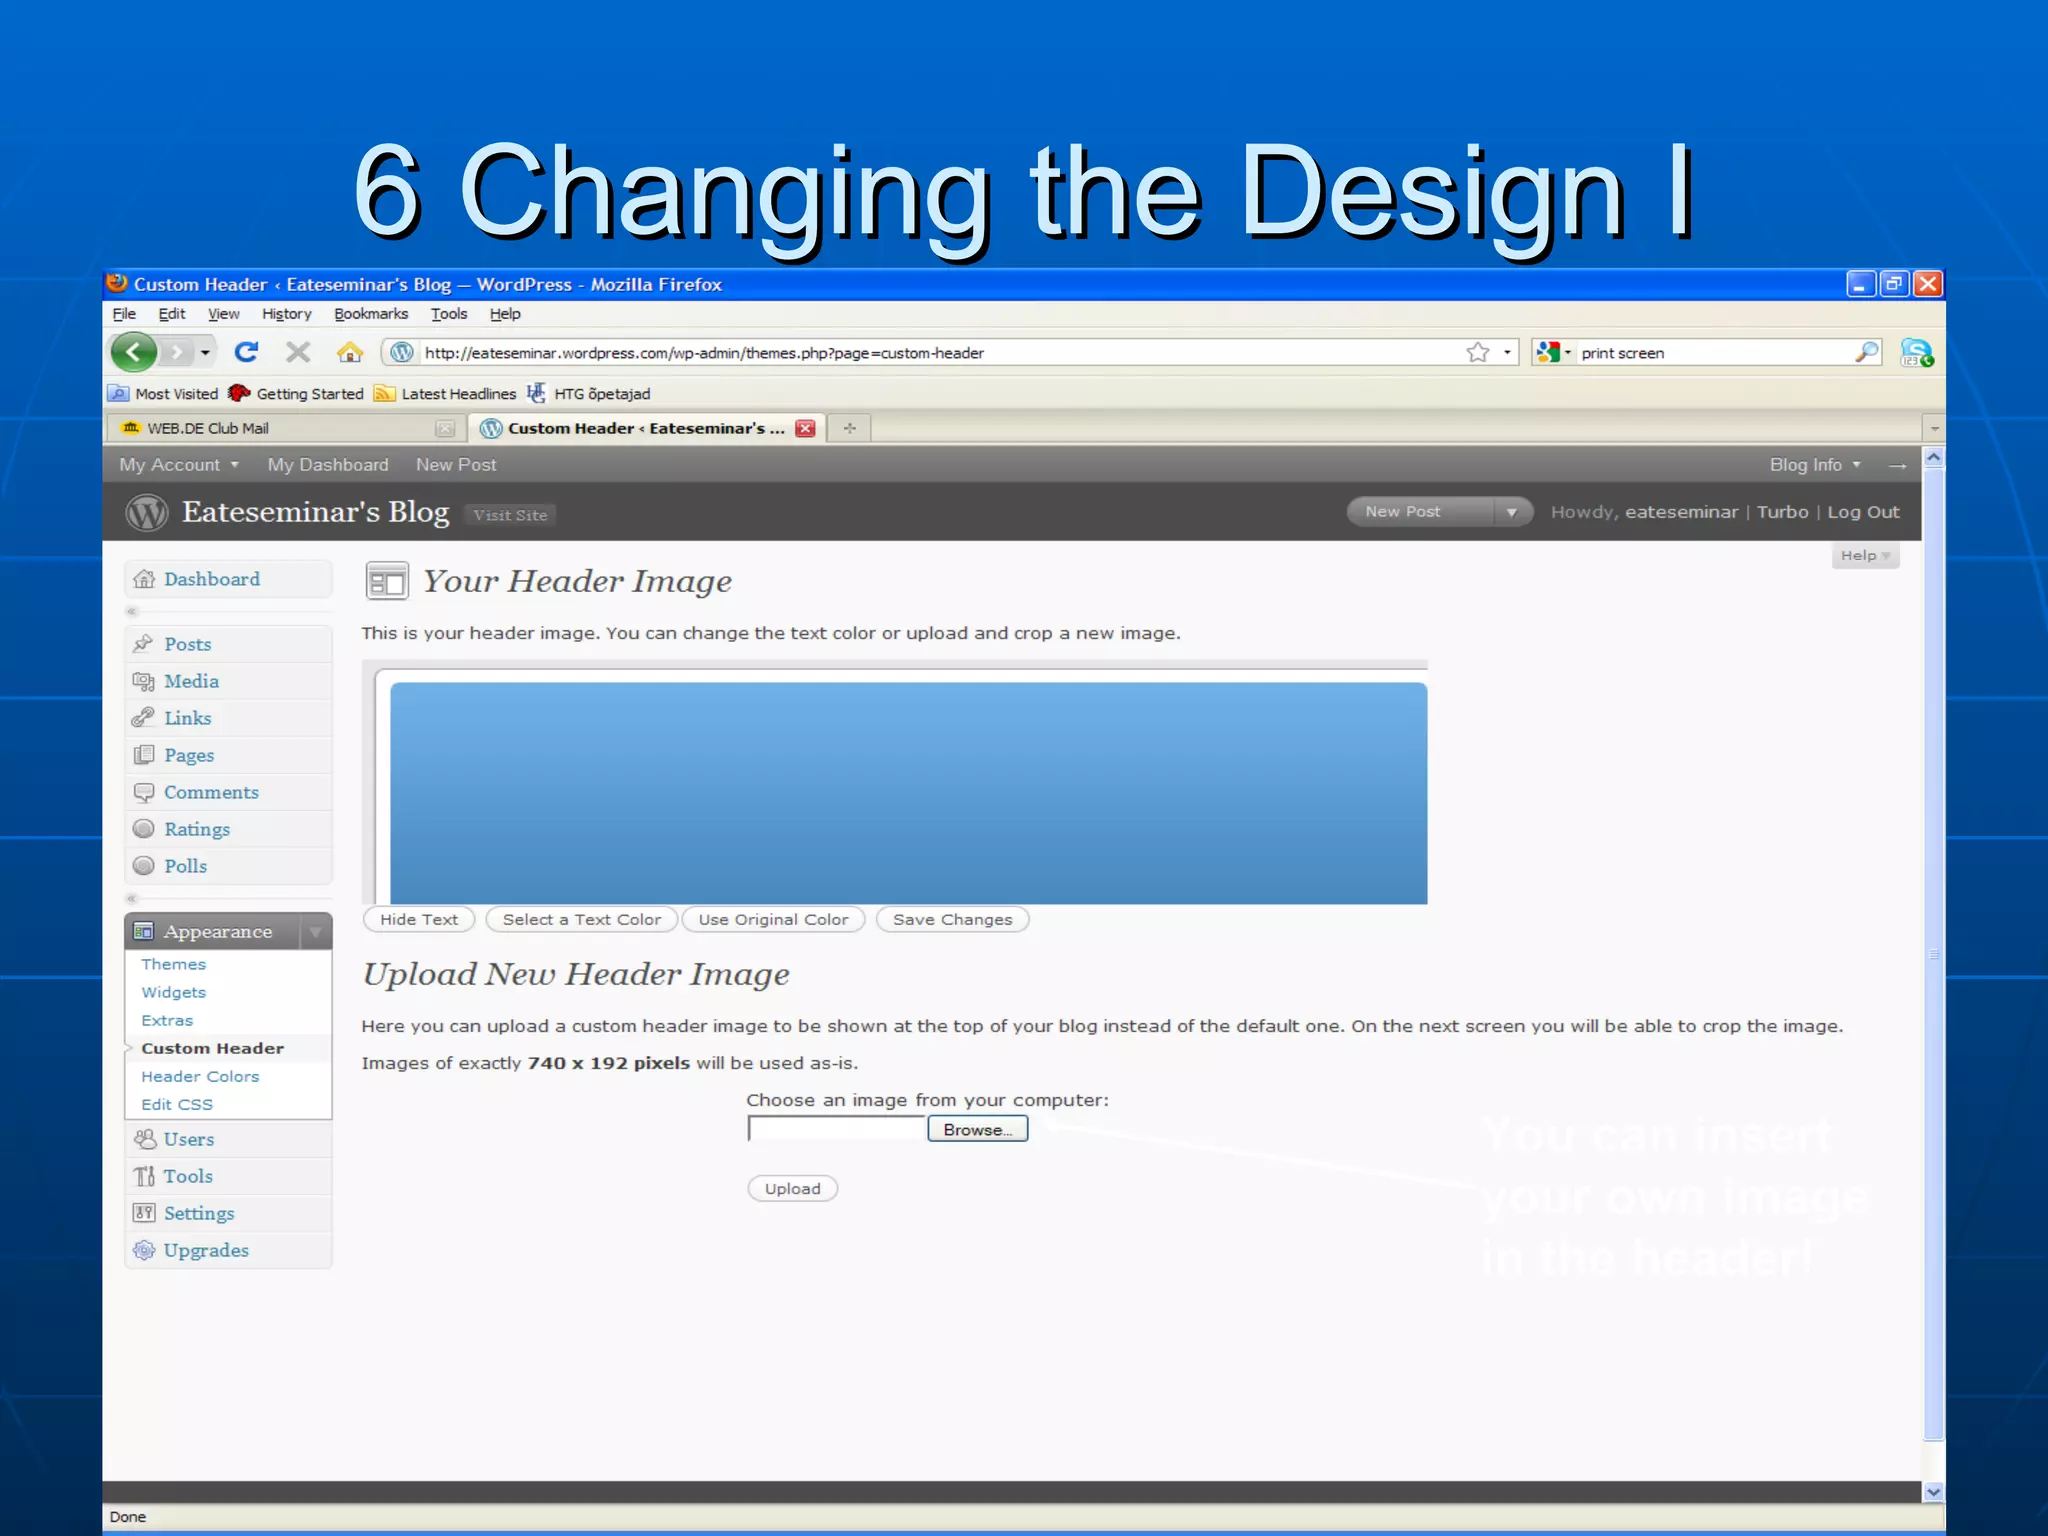The height and width of the screenshot is (1536, 2048).
Task: Open Ratings section in sidebar
Action: (x=228, y=829)
